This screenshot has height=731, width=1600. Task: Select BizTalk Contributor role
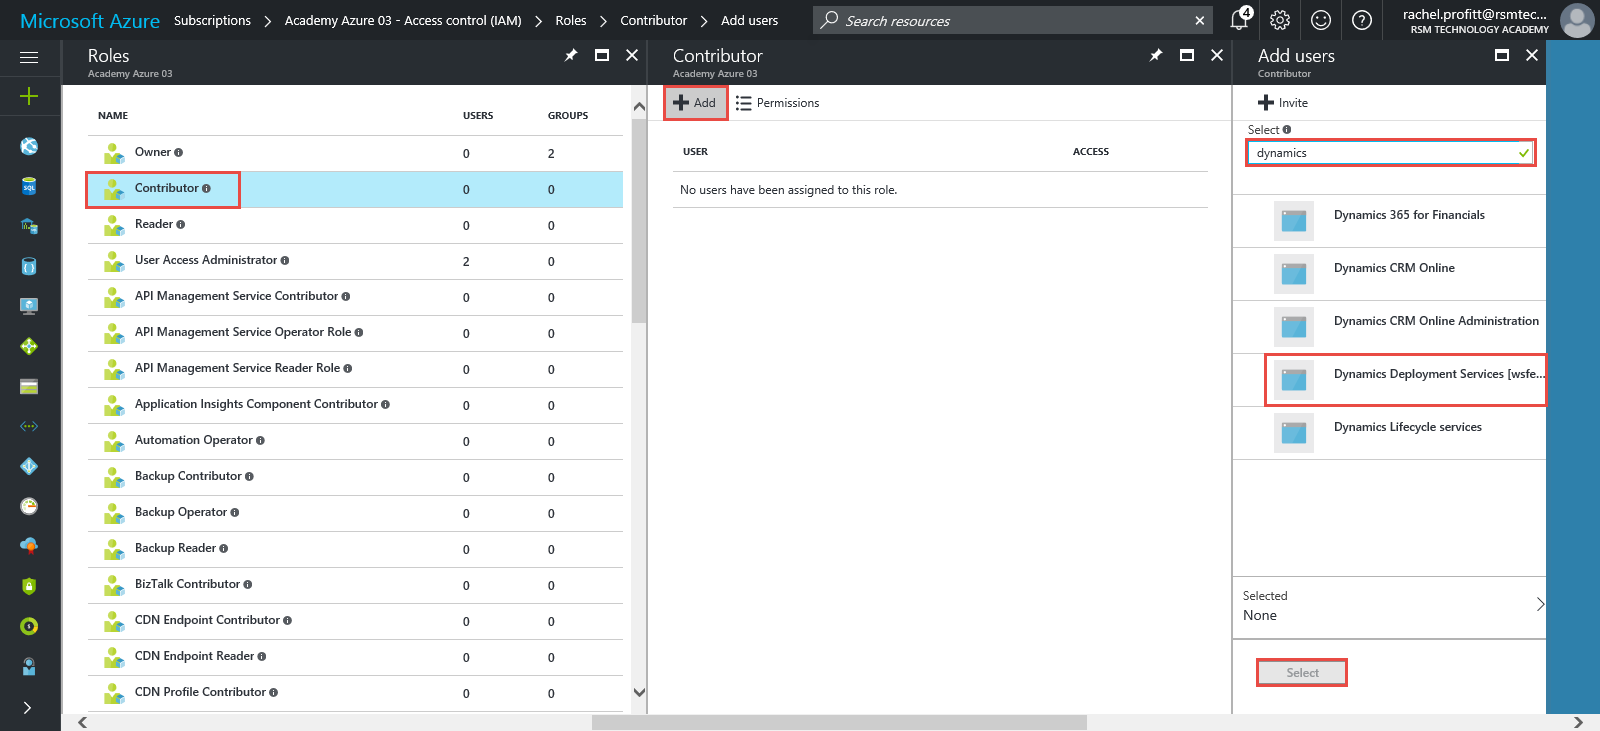click(355, 585)
